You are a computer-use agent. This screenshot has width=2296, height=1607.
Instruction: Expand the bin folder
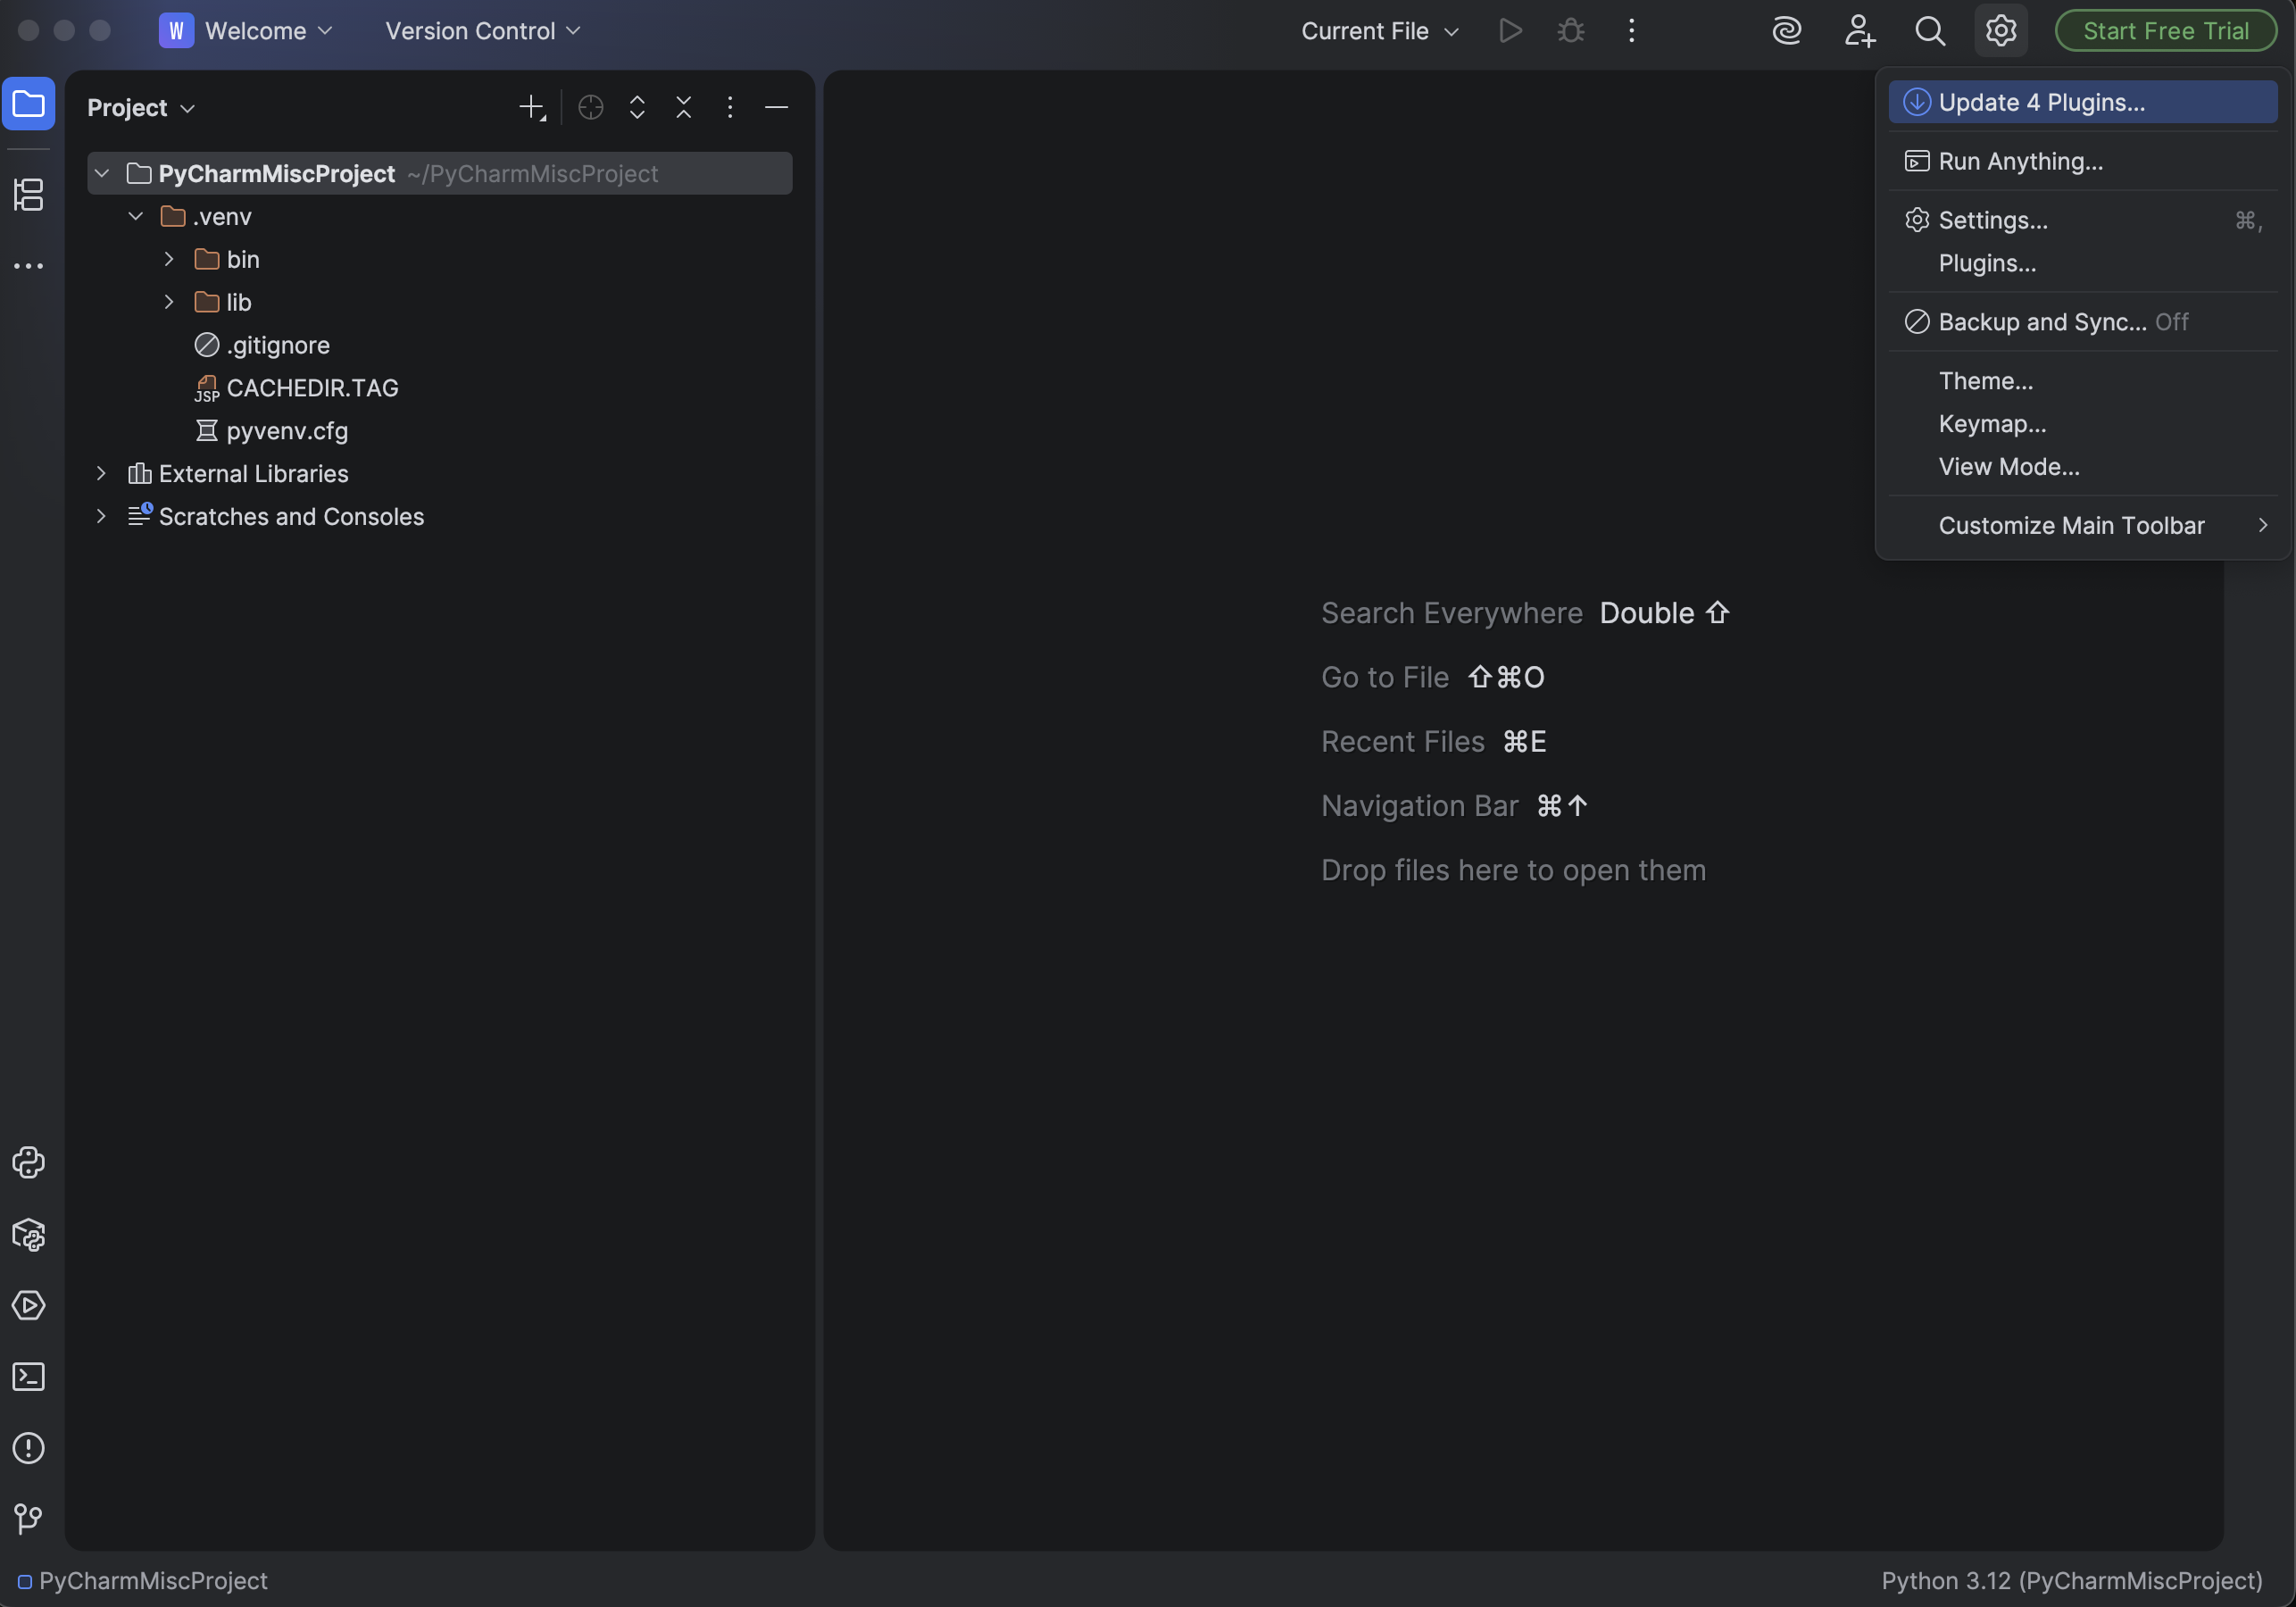point(167,259)
